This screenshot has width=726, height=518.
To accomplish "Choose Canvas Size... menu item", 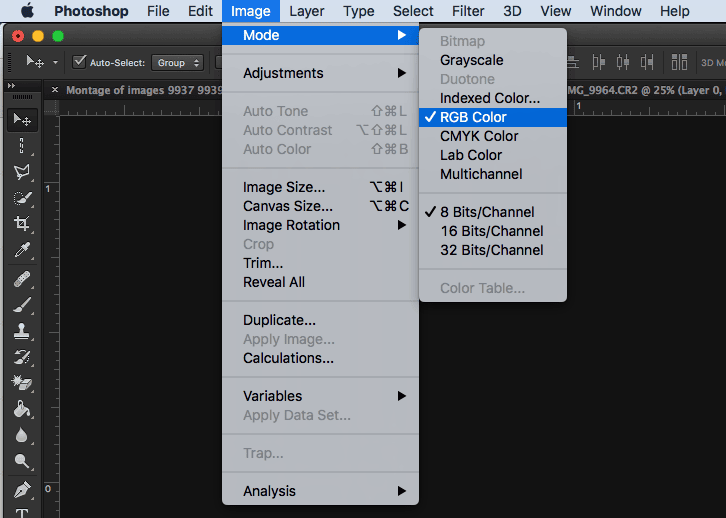I will tap(320, 206).
